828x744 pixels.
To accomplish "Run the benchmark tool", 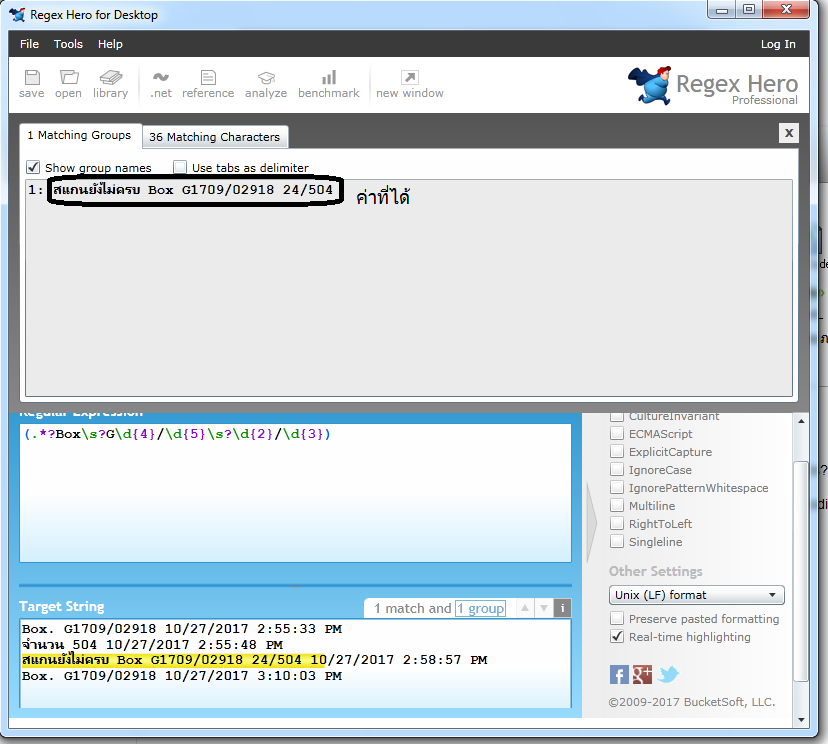I will click(x=328, y=84).
